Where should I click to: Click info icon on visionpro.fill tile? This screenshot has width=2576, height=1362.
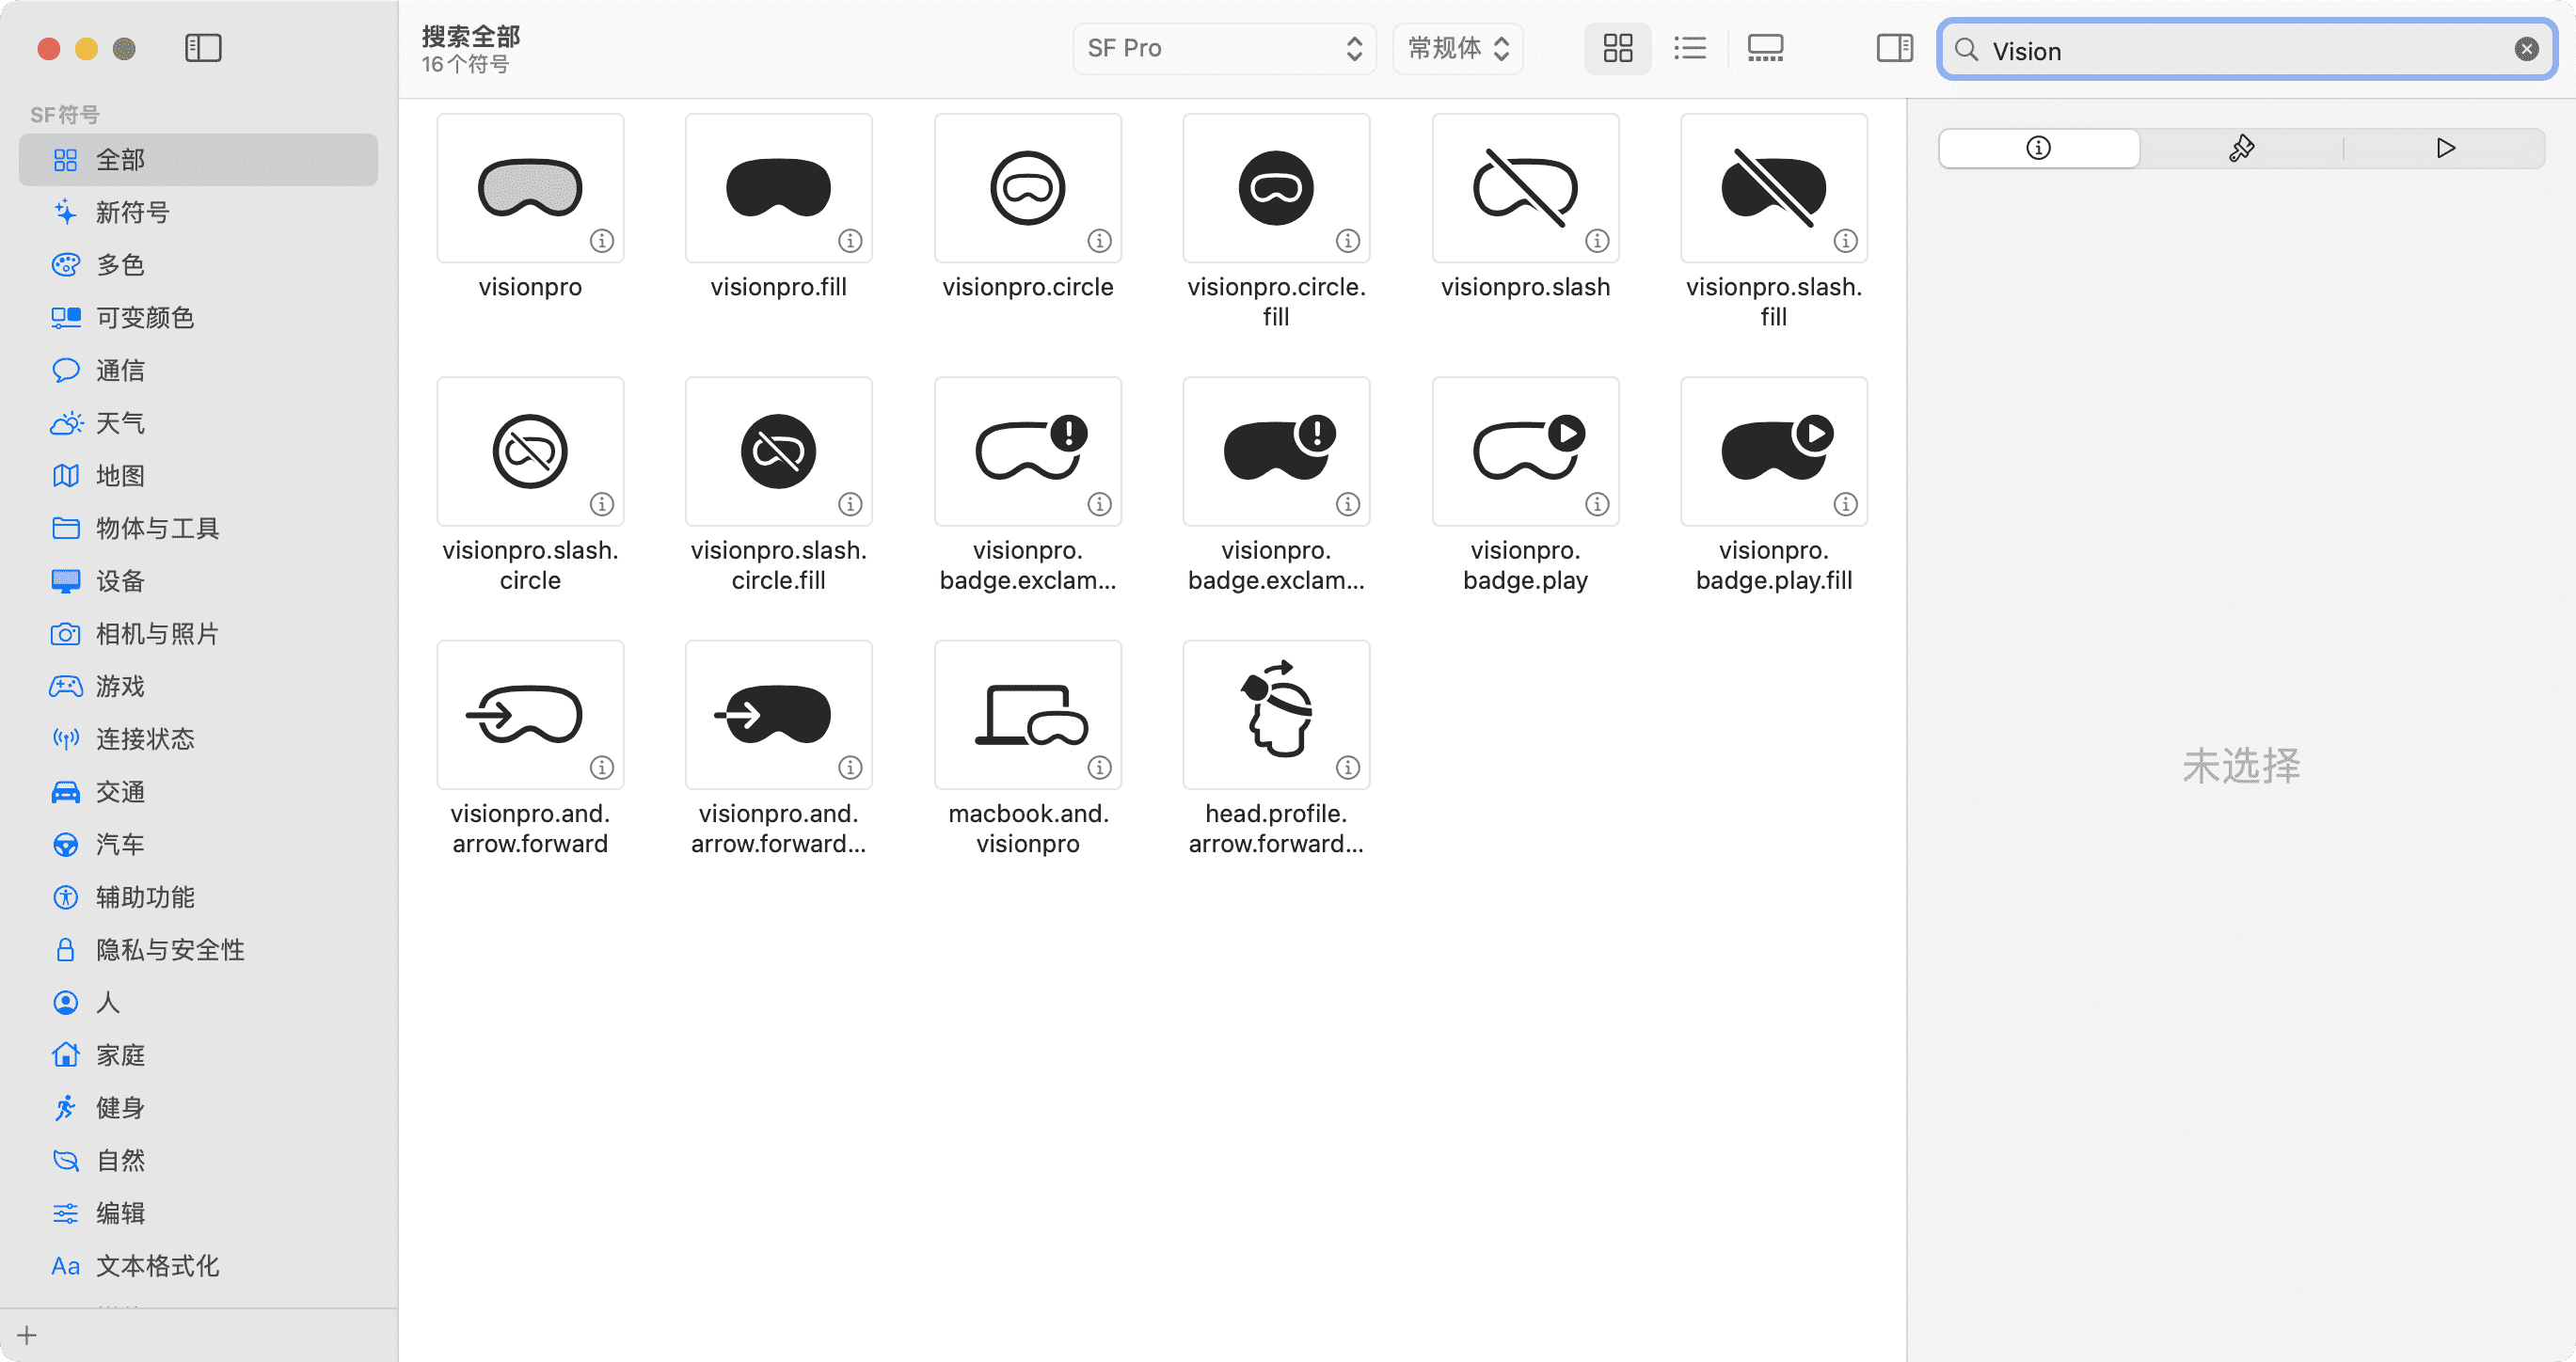coord(850,241)
